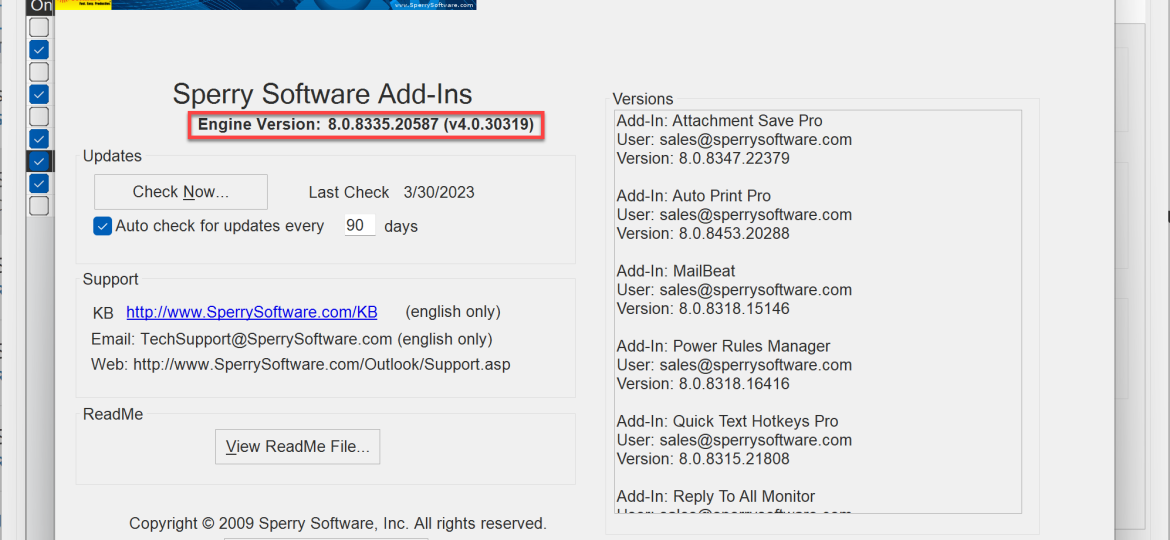Screen dimensions: 1170x540
Task: Click the Web Outlook/Support.asp address line
Action: tap(301, 365)
